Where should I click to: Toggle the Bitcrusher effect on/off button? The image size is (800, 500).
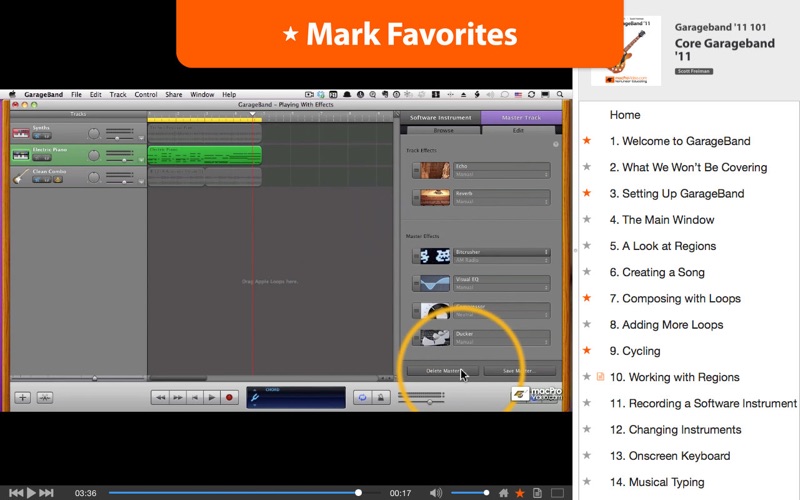click(416, 256)
